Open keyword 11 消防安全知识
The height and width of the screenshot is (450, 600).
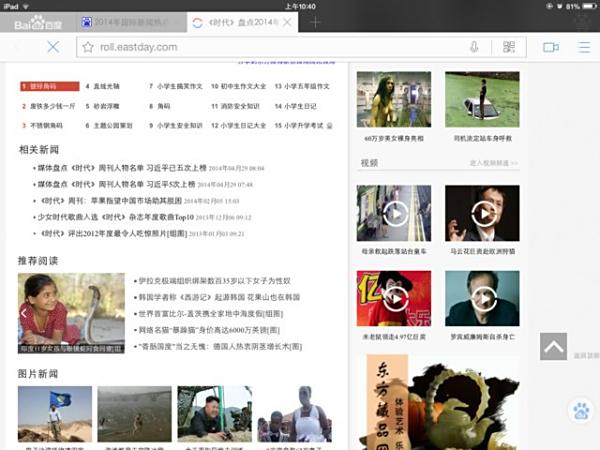[x=235, y=106]
